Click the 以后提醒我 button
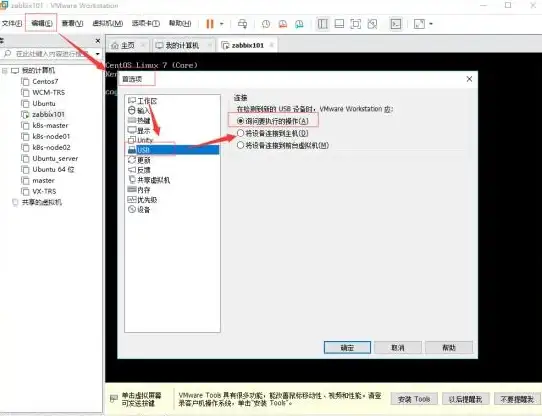Image resolution: width=542 pixels, height=416 pixels. [465, 399]
